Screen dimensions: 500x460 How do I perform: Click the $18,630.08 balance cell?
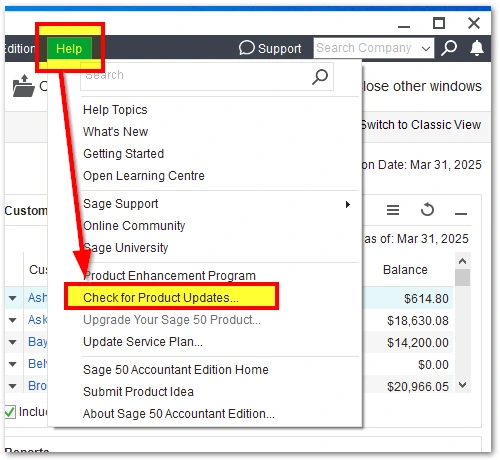coord(418,321)
